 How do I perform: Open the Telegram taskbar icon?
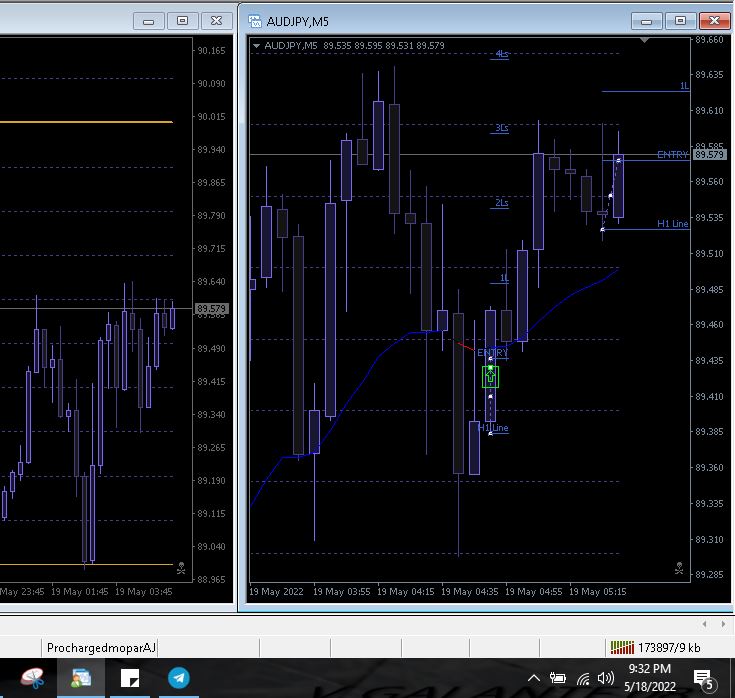pos(179,678)
